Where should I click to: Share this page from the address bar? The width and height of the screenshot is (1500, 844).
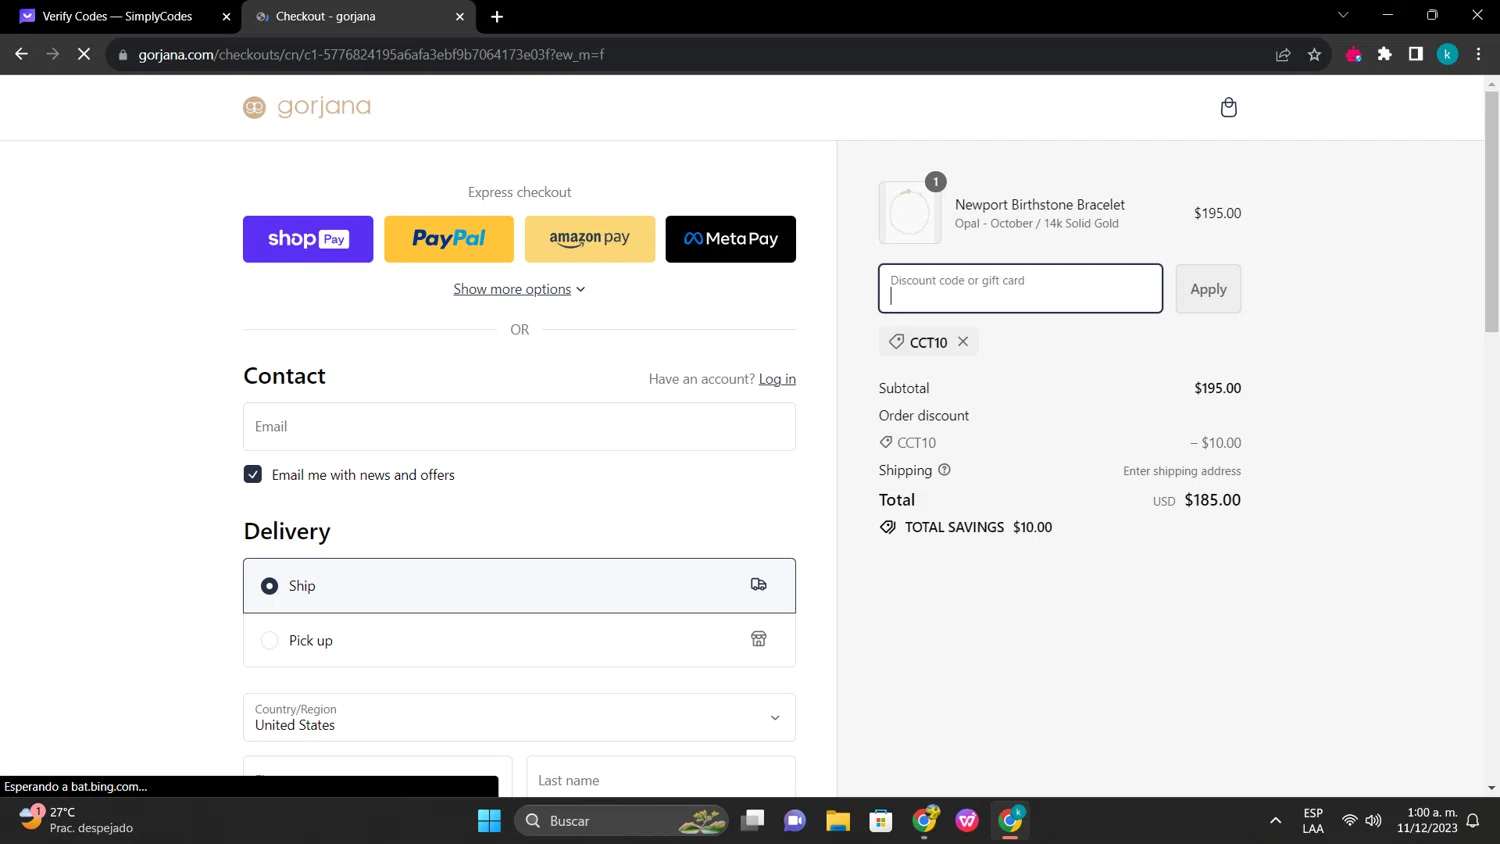pyautogui.click(x=1283, y=54)
